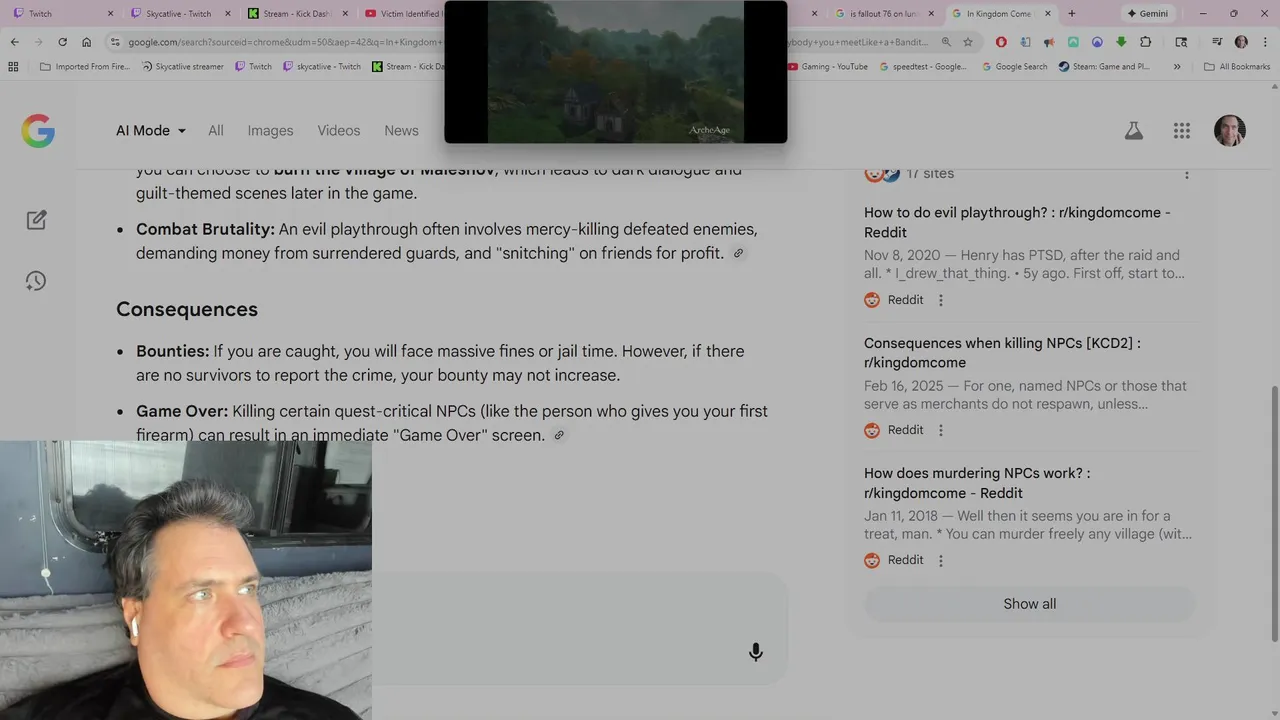
Task: Open options for Consequences killing NPCs result
Action: point(940,430)
